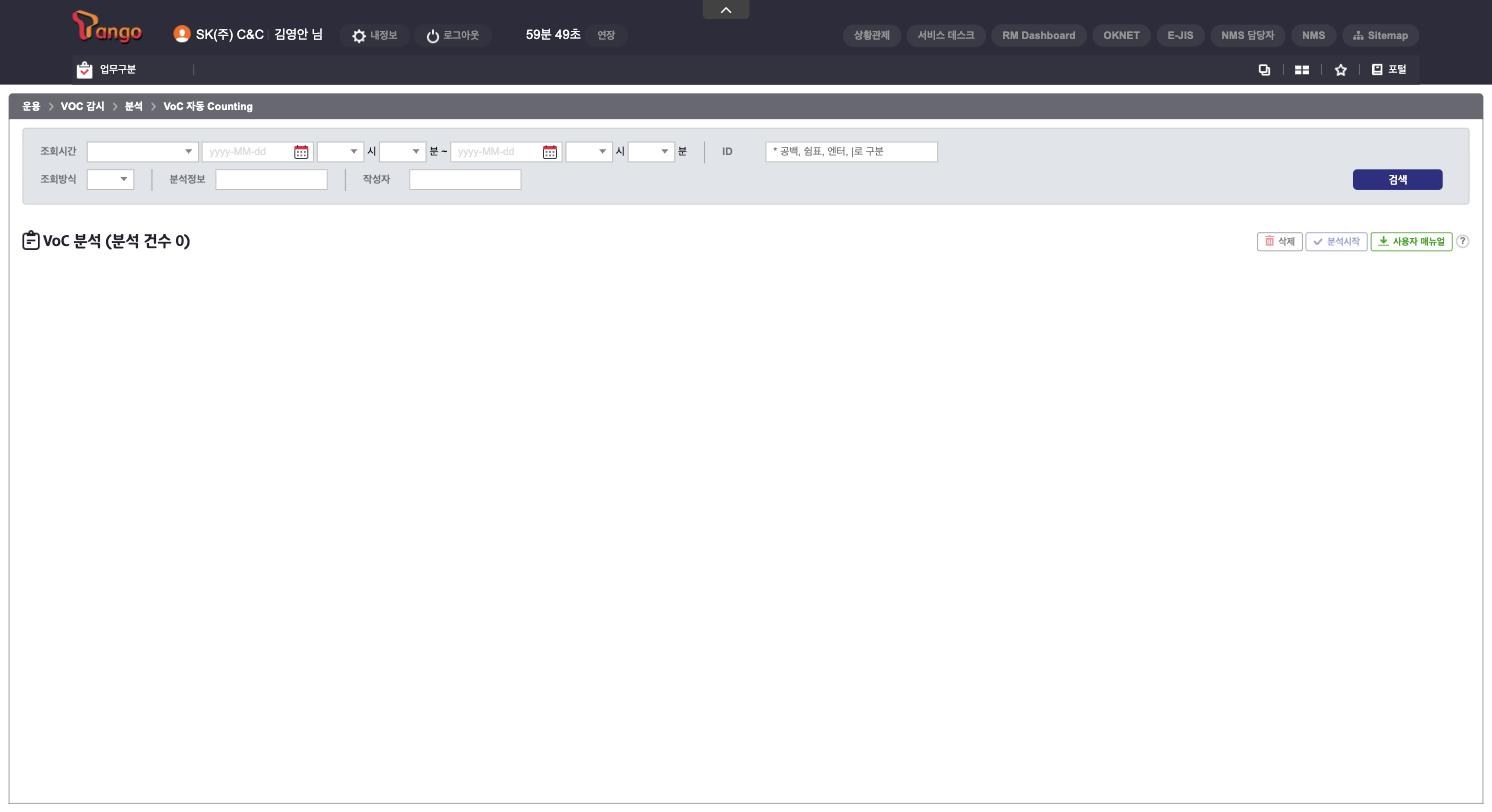Open the end minute dropdown

(651, 152)
